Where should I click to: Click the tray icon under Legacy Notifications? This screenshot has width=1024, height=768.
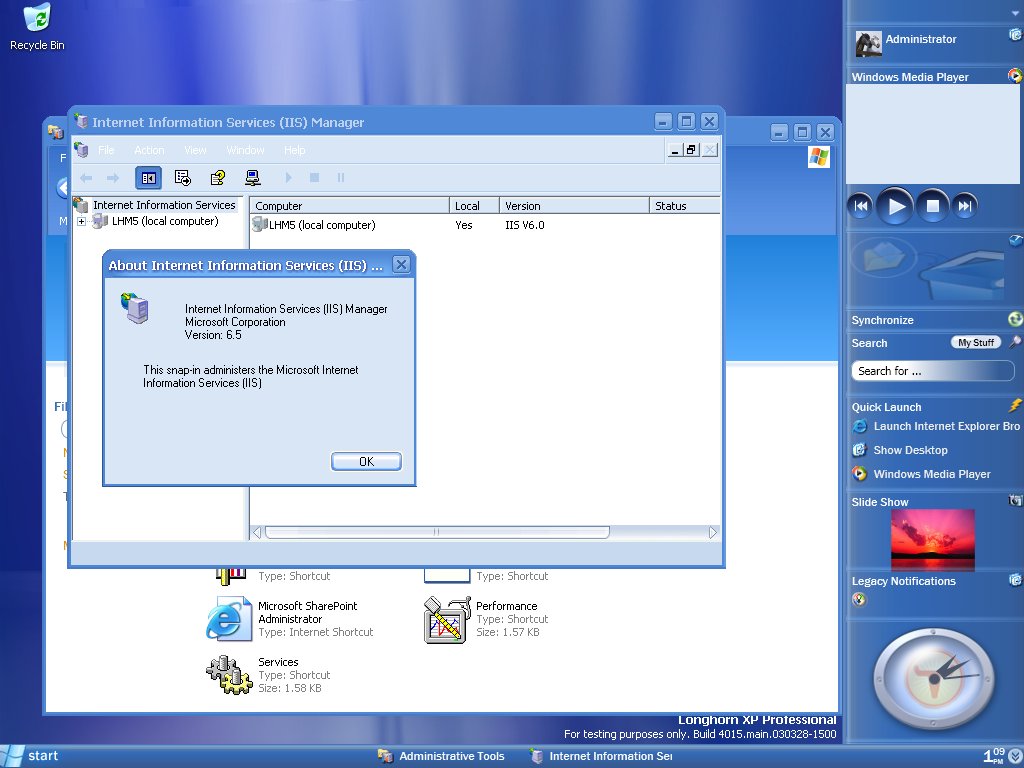click(x=859, y=600)
